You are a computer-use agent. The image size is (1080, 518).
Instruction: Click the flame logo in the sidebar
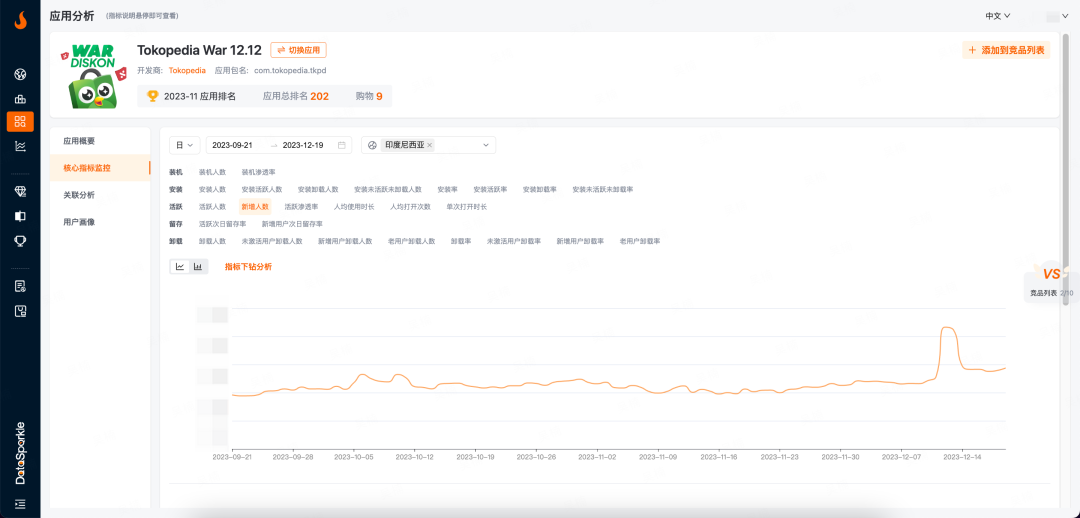(20, 20)
